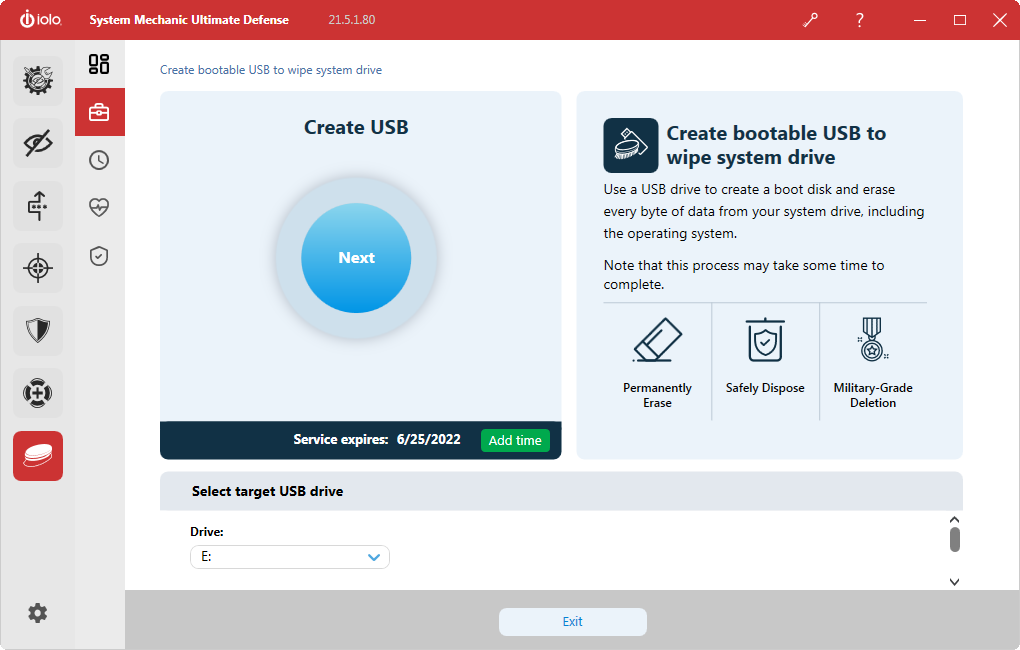Click the USB wipe brush icon
This screenshot has width=1020, height=650.
pyautogui.click(x=630, y=145)
